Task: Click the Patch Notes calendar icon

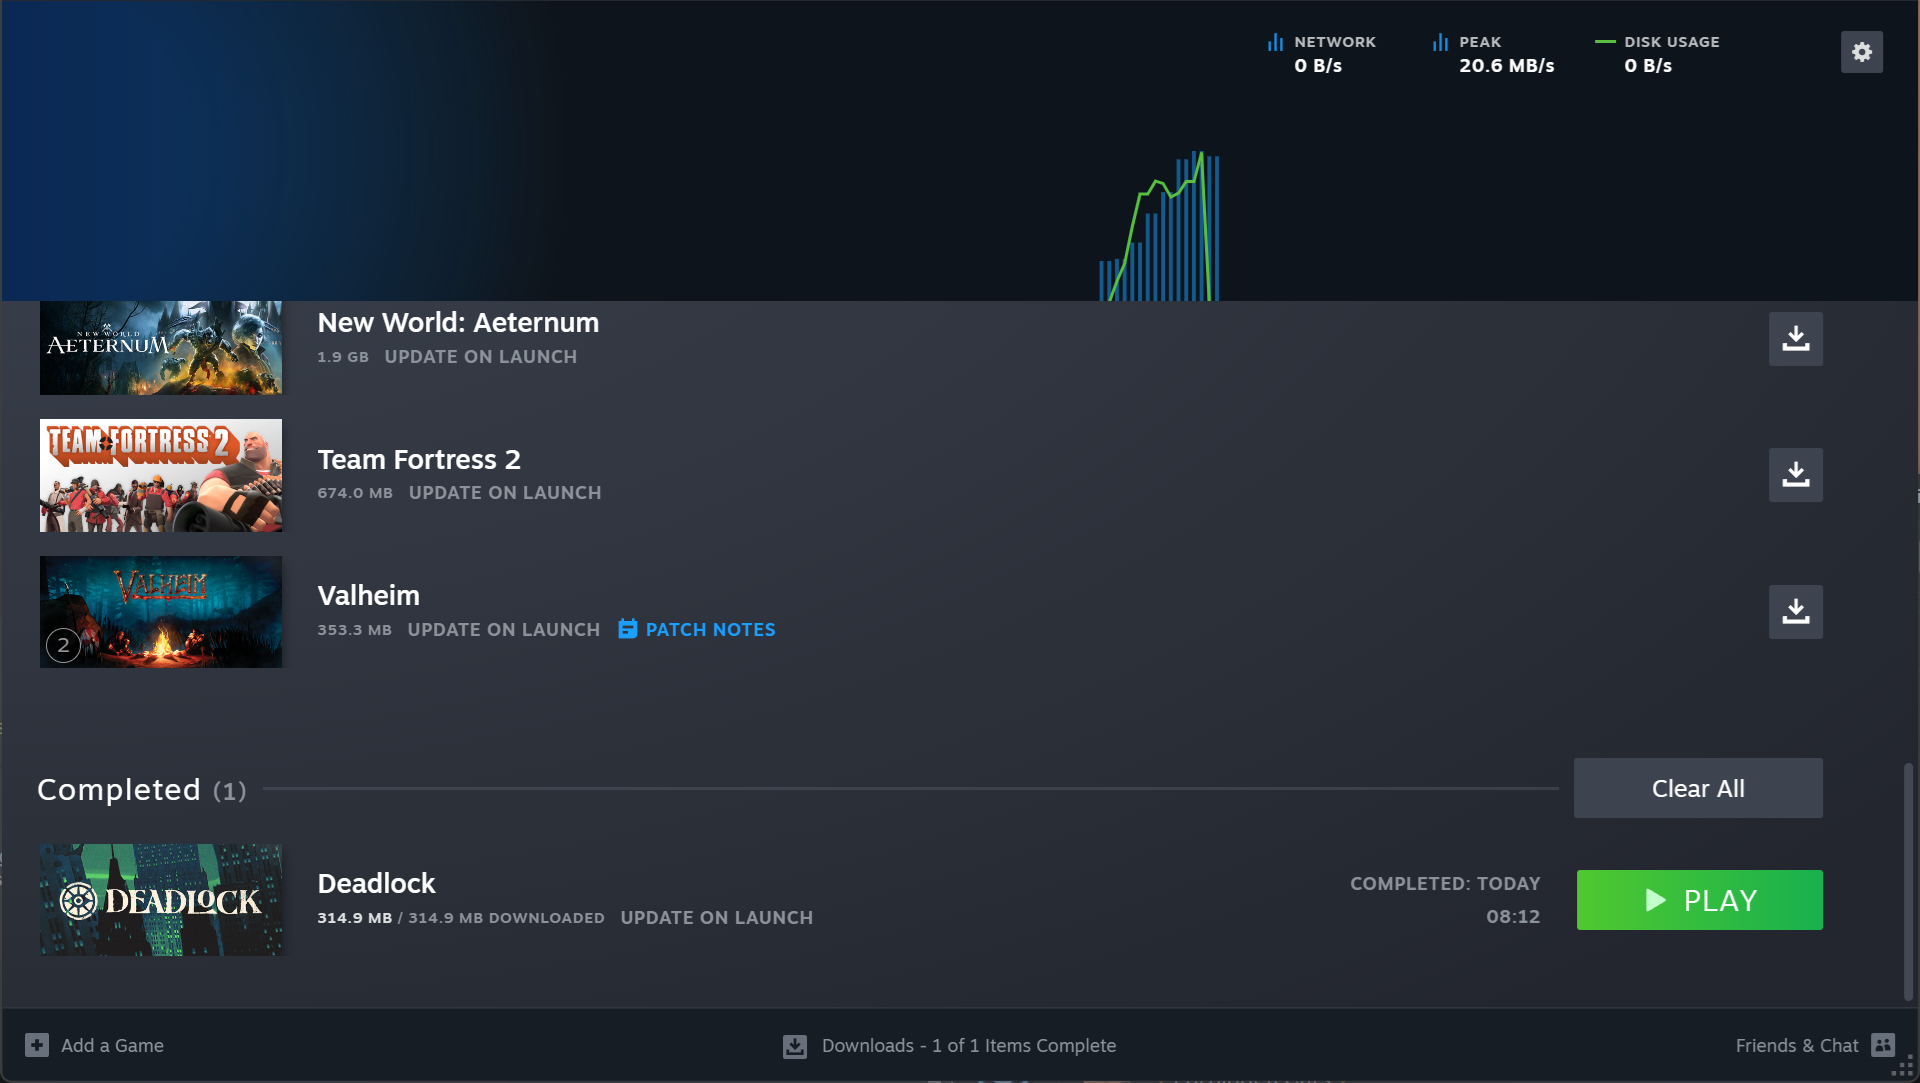Action: tap(627, 629)
